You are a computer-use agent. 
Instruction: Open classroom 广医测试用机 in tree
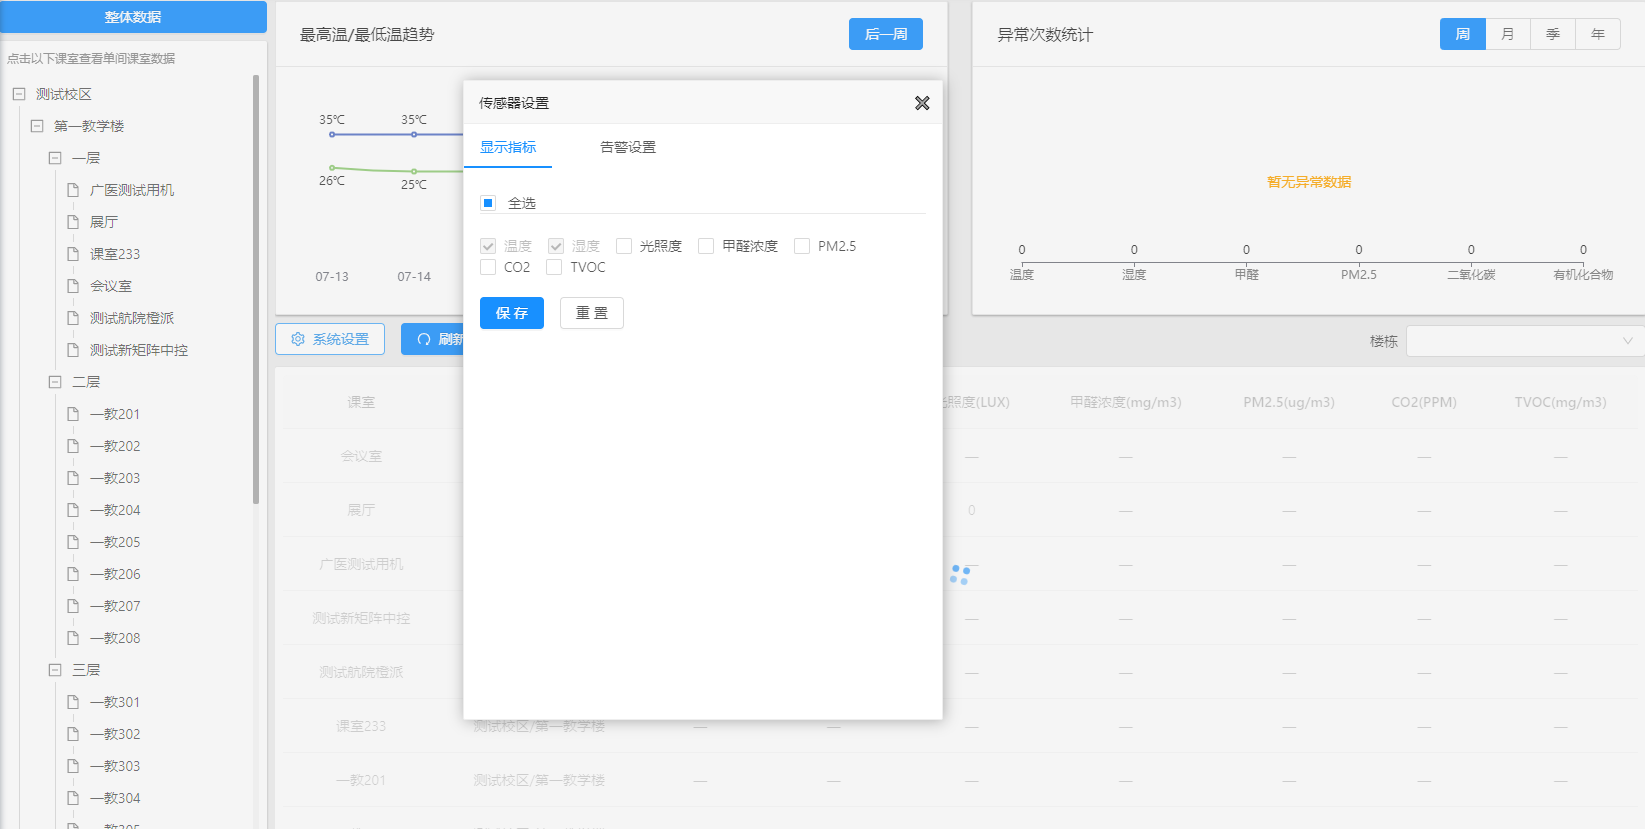132,190
